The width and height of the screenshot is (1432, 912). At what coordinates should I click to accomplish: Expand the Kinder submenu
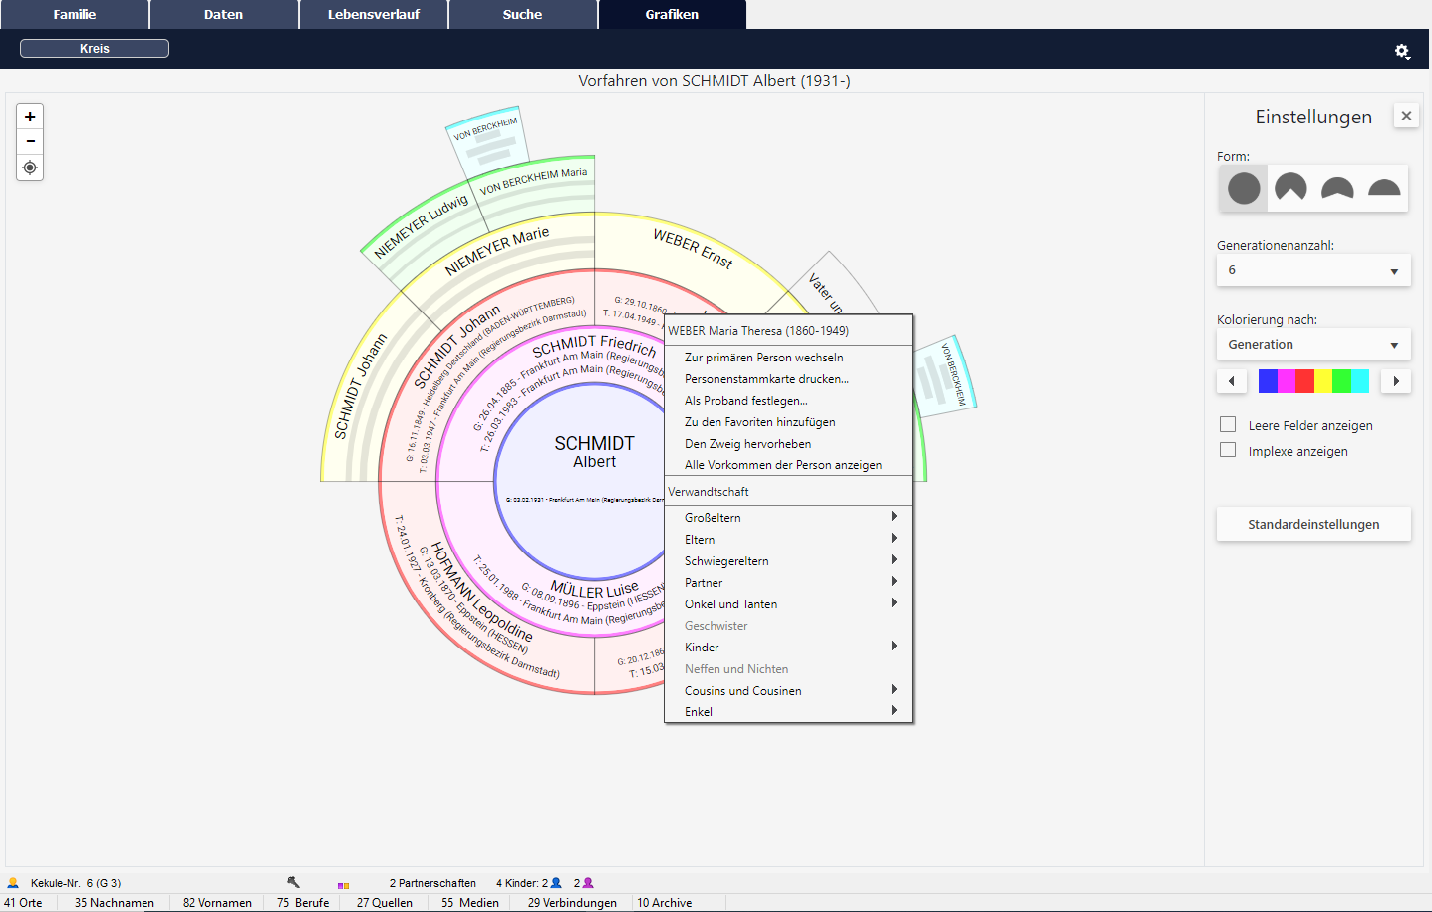pos(789,647)
